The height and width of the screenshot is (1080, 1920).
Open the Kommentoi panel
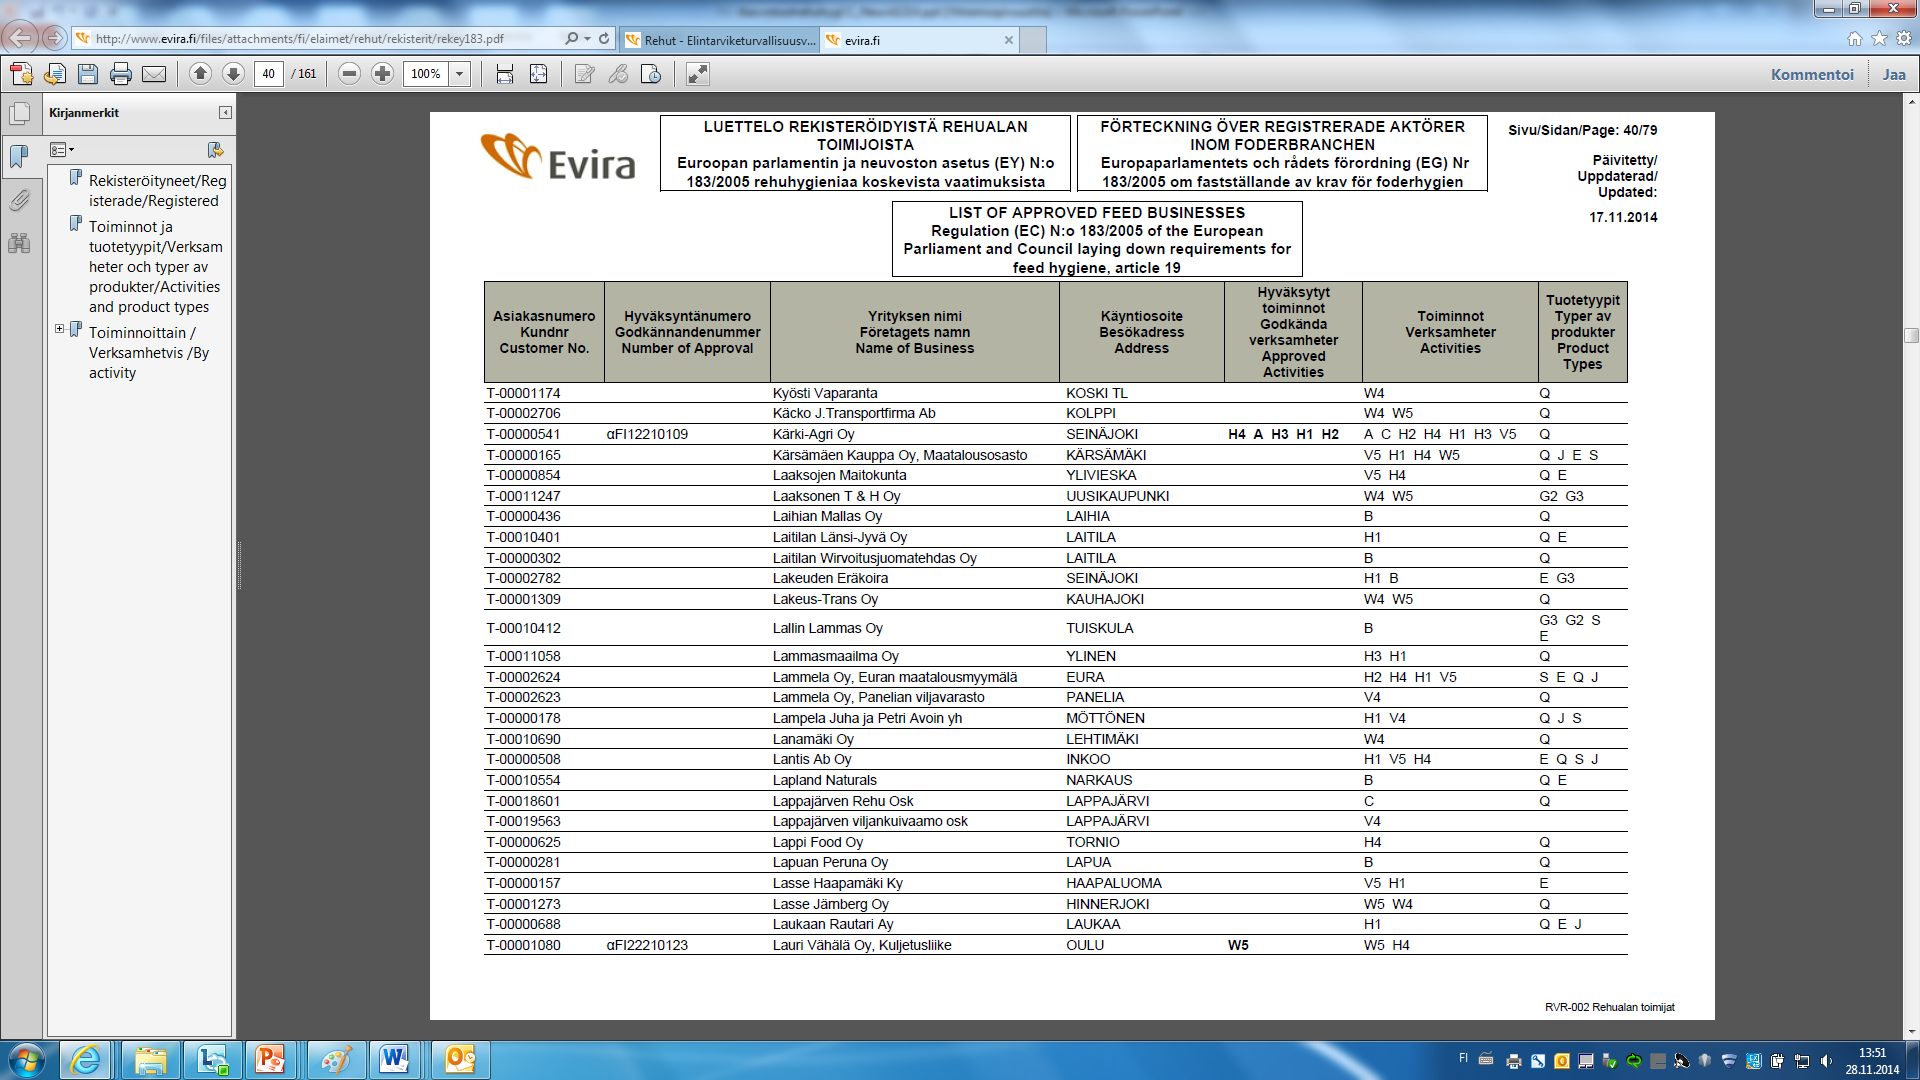point(1812,74)
